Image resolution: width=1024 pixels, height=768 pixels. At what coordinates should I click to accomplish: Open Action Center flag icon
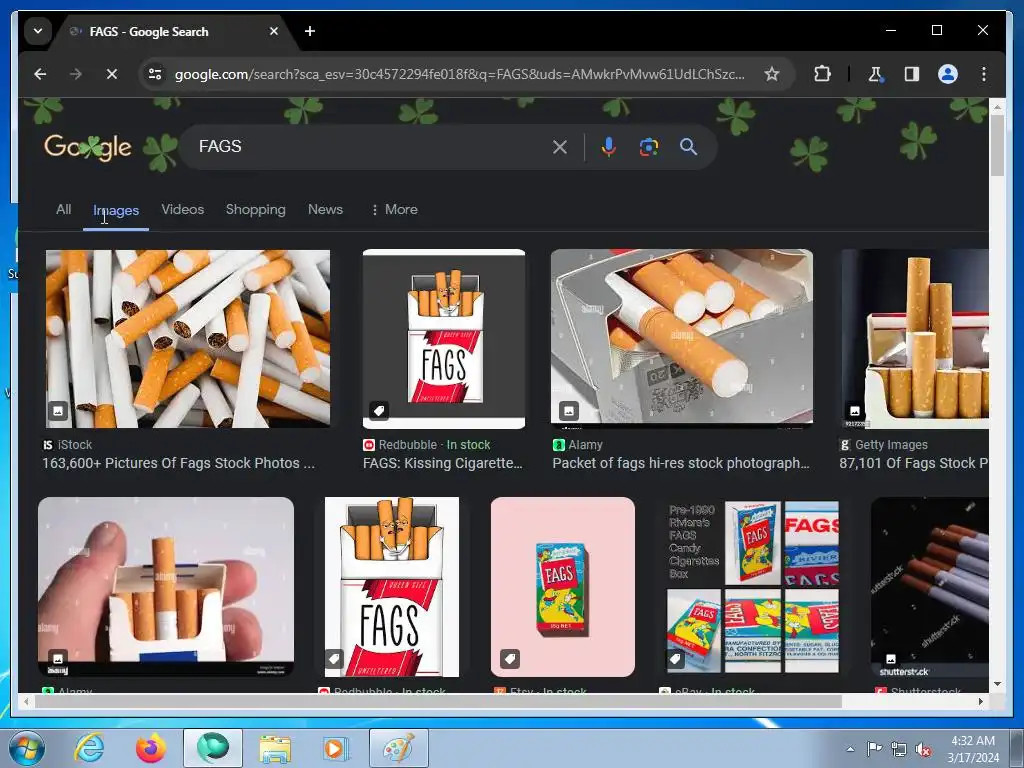click(874, 749)
